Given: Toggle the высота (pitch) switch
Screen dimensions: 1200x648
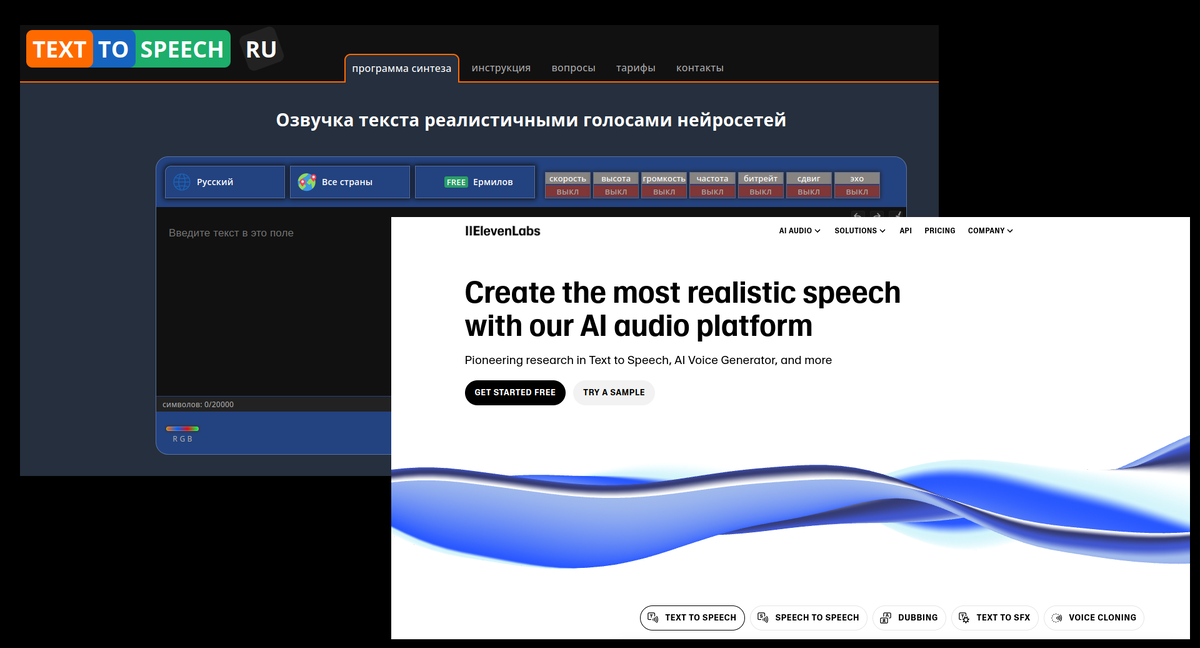Looking at the screenshot, I should click(616, 185).
